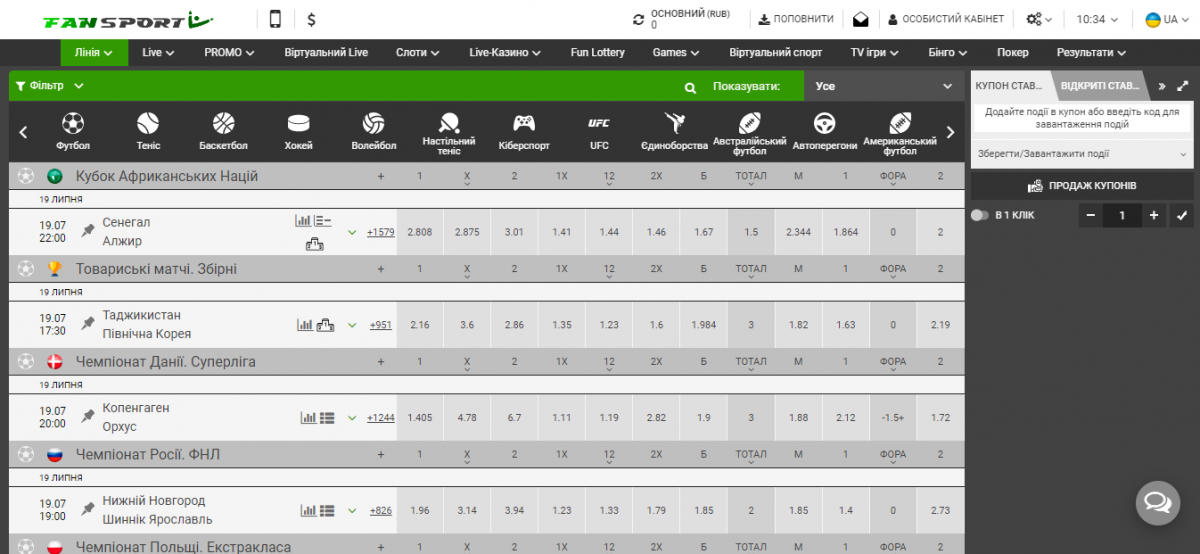
Task: Open the settings gears menu
Action: click(1039, 19)
